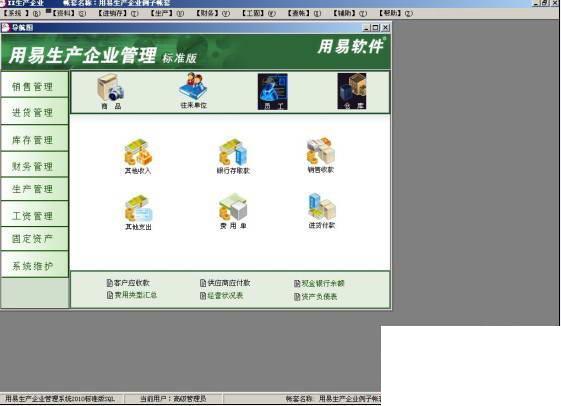This screenshot has height=406, width=561.
Task: Open the 现金银行余额 report link
Action: 319,283
